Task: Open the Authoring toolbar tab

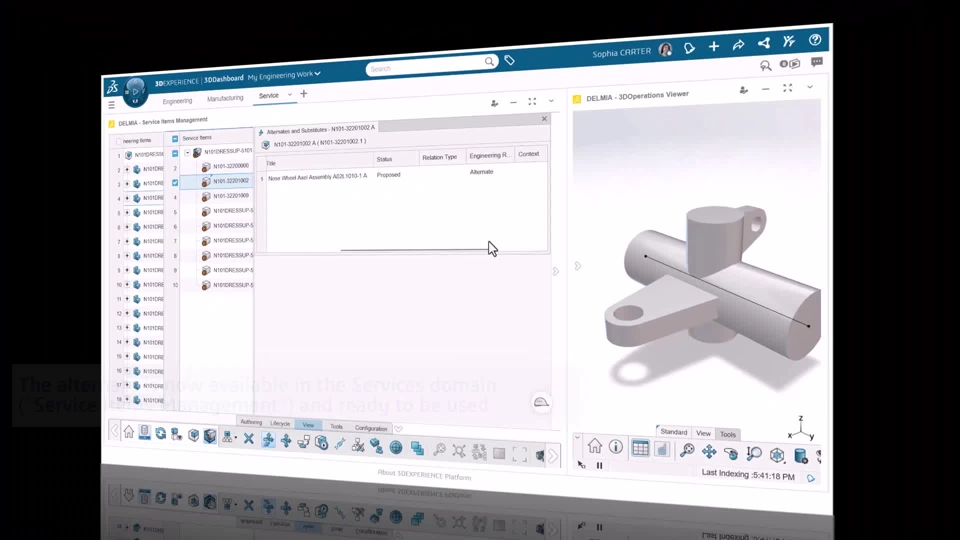Action: 251,422
